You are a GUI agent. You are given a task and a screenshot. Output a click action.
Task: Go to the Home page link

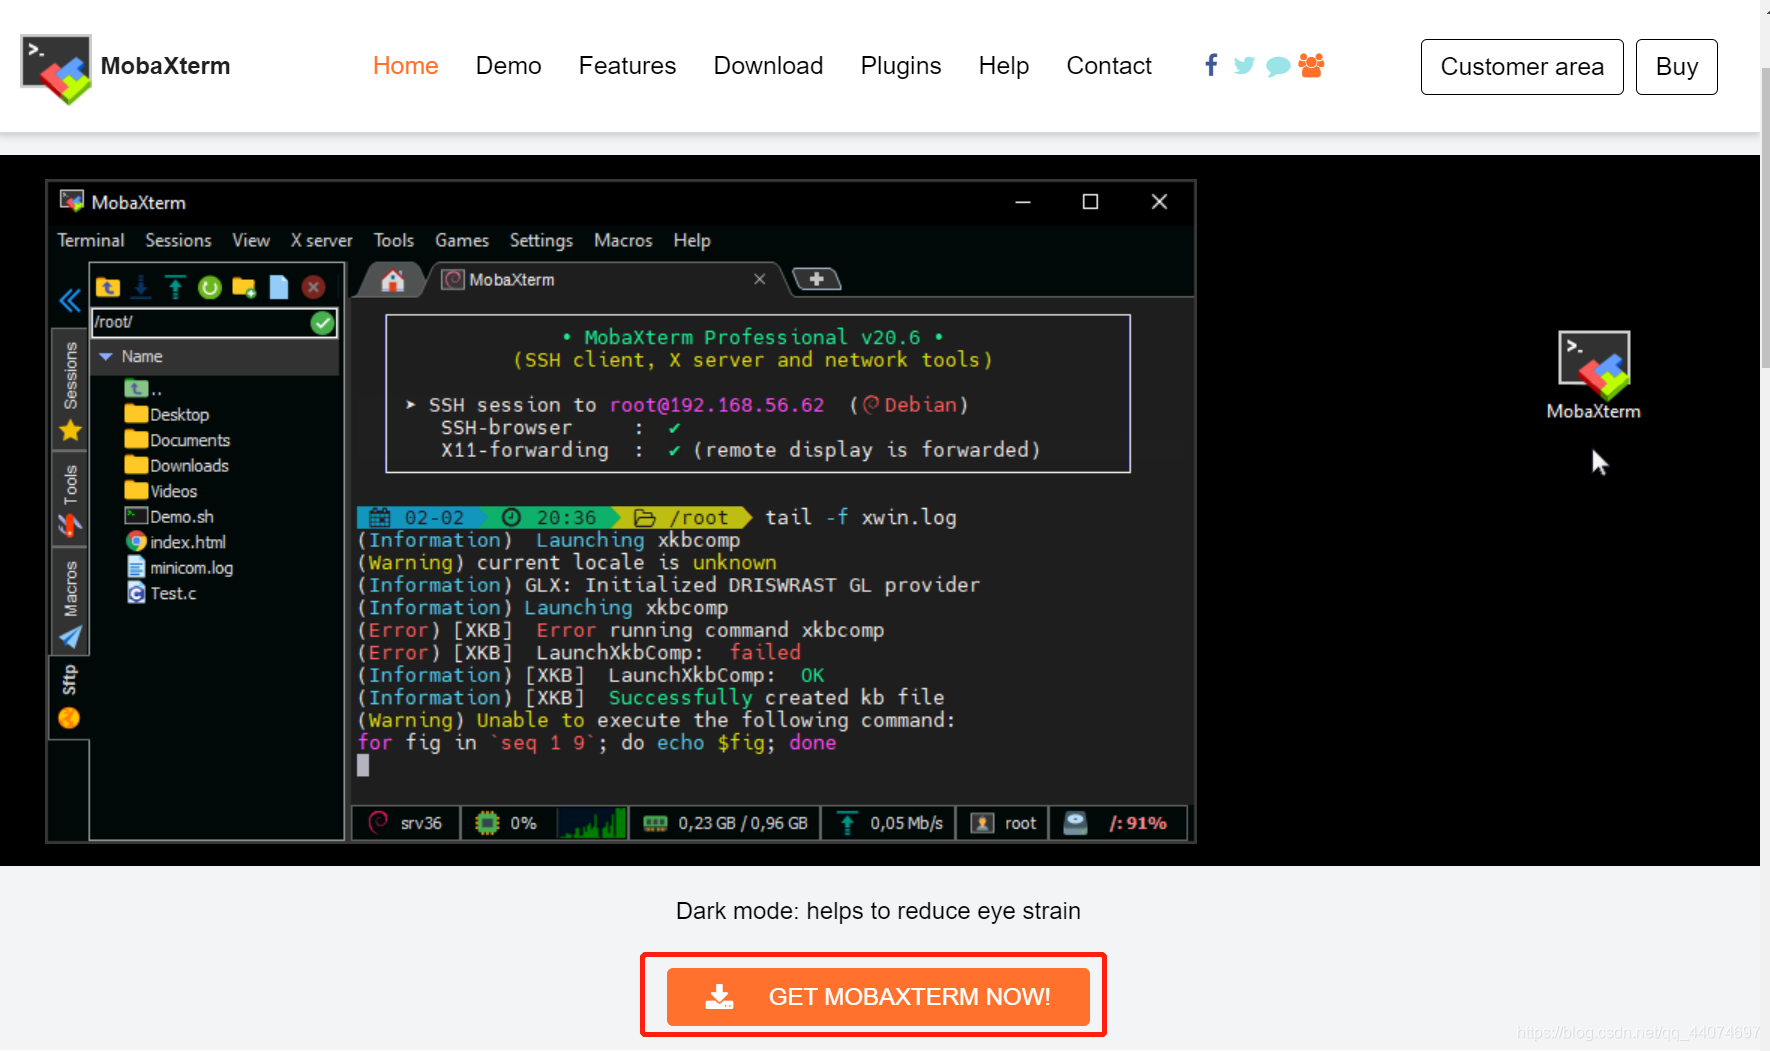405,66
